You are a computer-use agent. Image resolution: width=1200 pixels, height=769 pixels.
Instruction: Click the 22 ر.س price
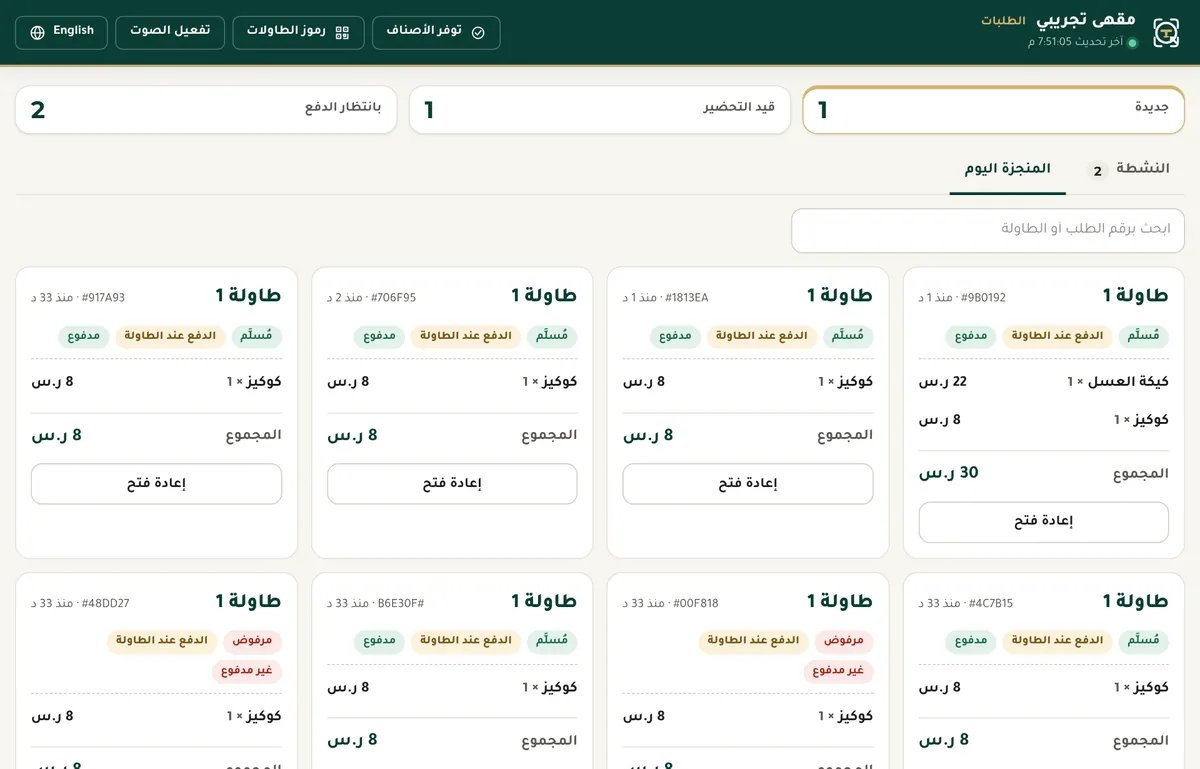click(943, 382)
